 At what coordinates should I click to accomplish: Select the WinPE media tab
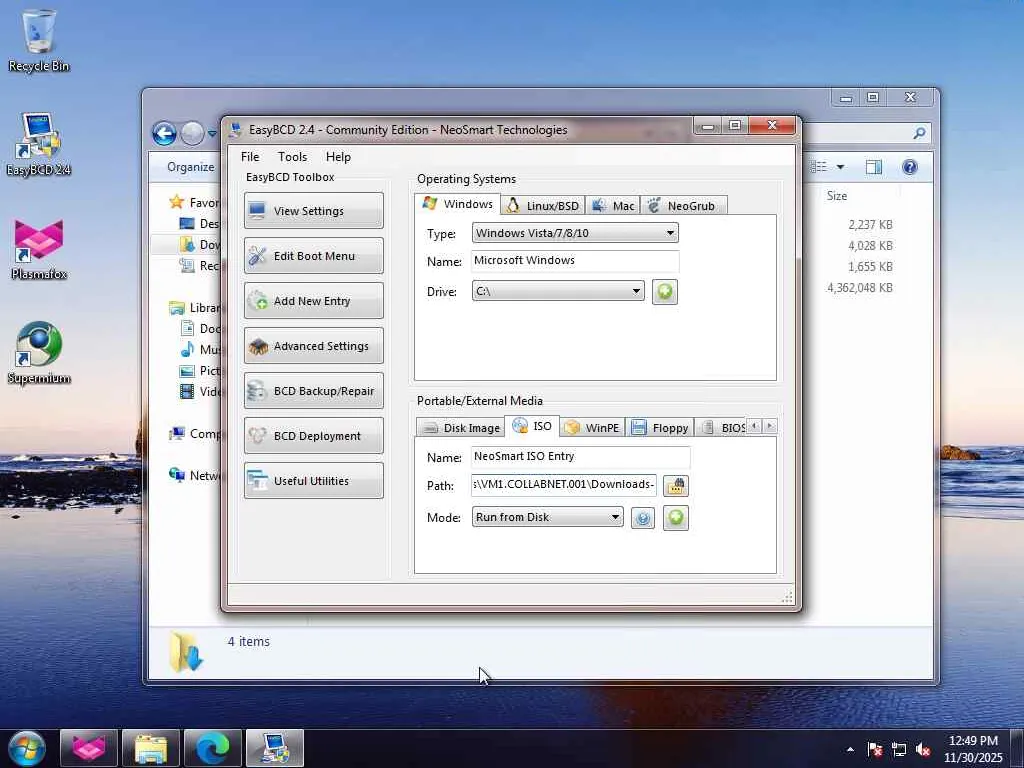pyautogui.click(x=592, y=428)
